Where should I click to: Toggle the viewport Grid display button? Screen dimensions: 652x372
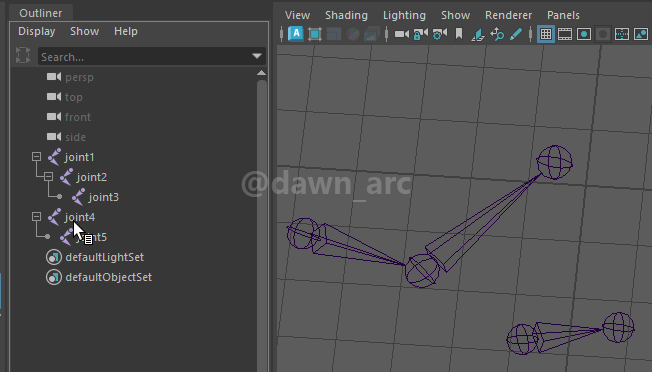(546, 34)
